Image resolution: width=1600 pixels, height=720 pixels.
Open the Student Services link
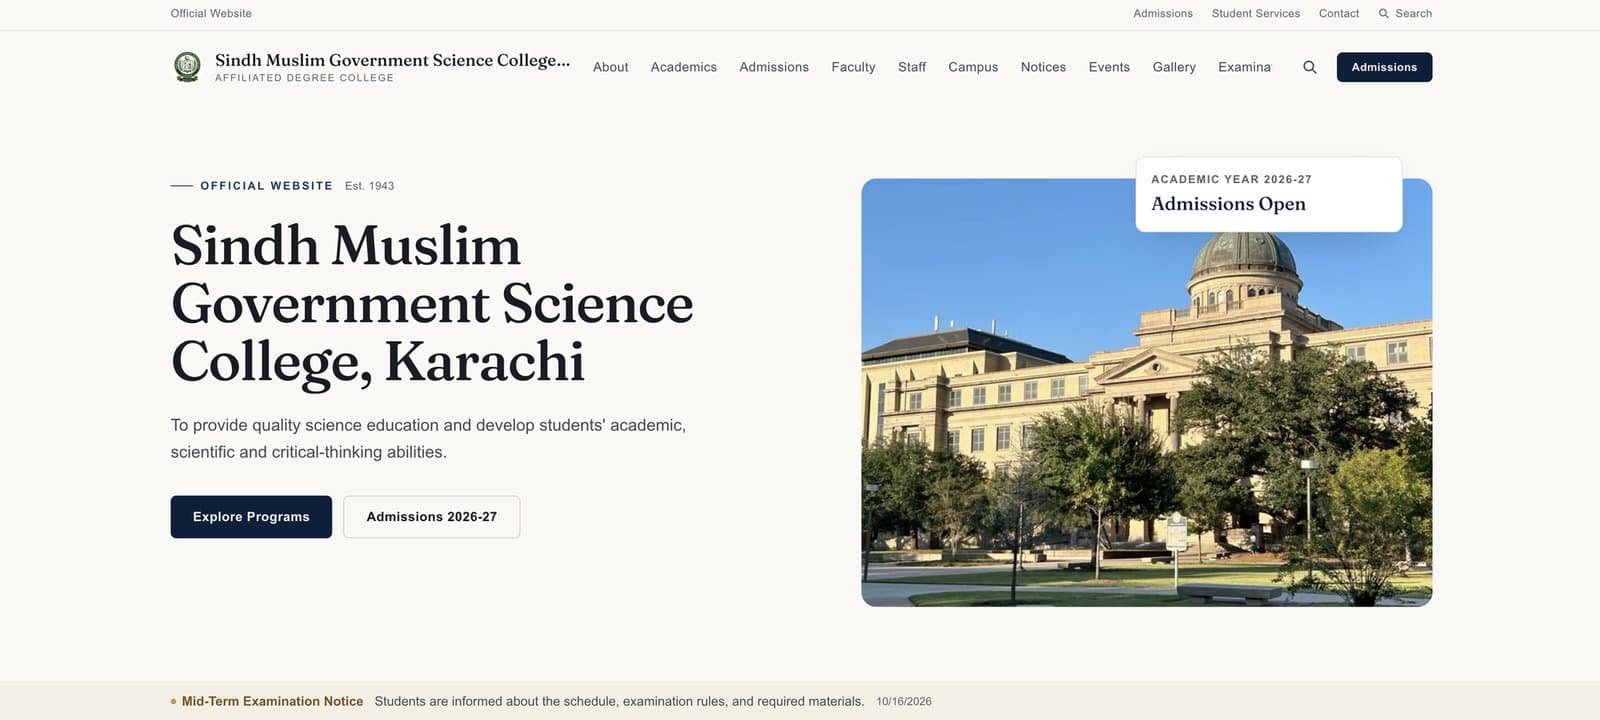(1256, 13)
